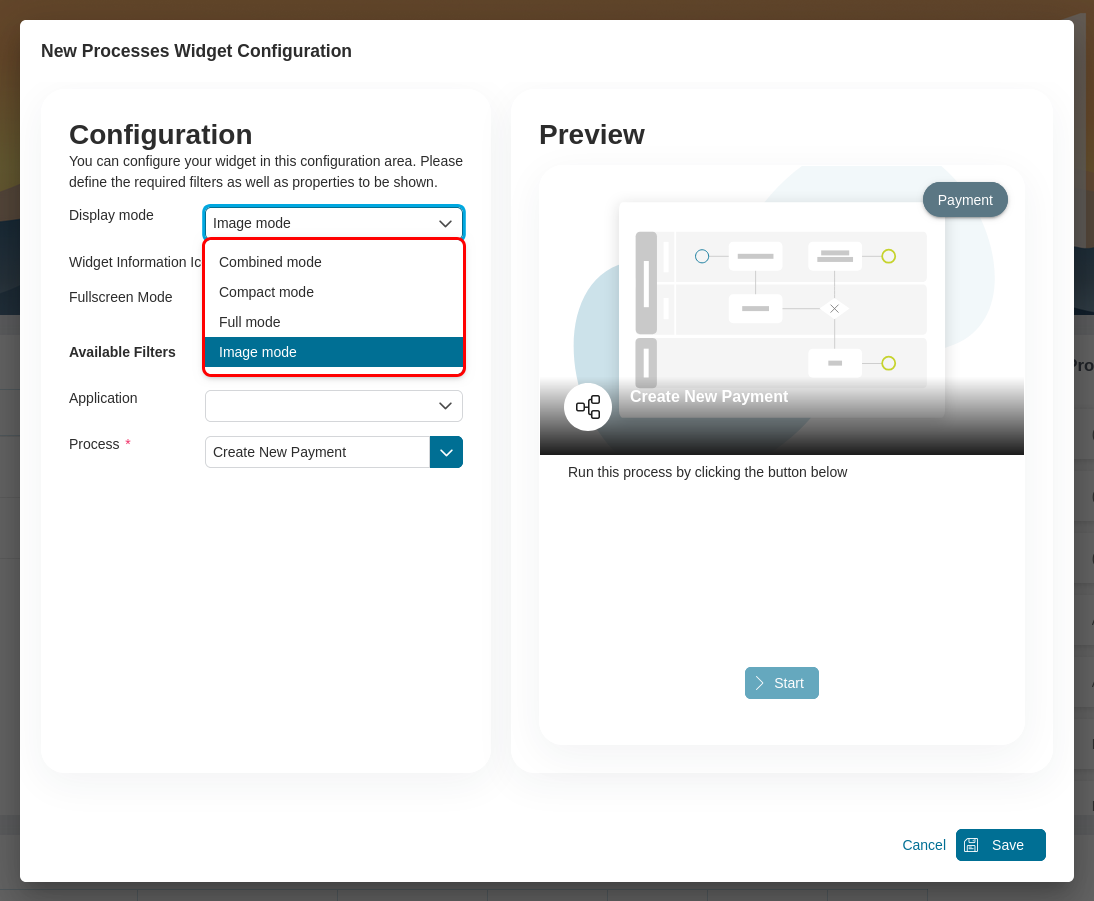Click the process hierarchy icon in the preview
The width and height of the screenshot is (1094, 901).
coord(587,407)
